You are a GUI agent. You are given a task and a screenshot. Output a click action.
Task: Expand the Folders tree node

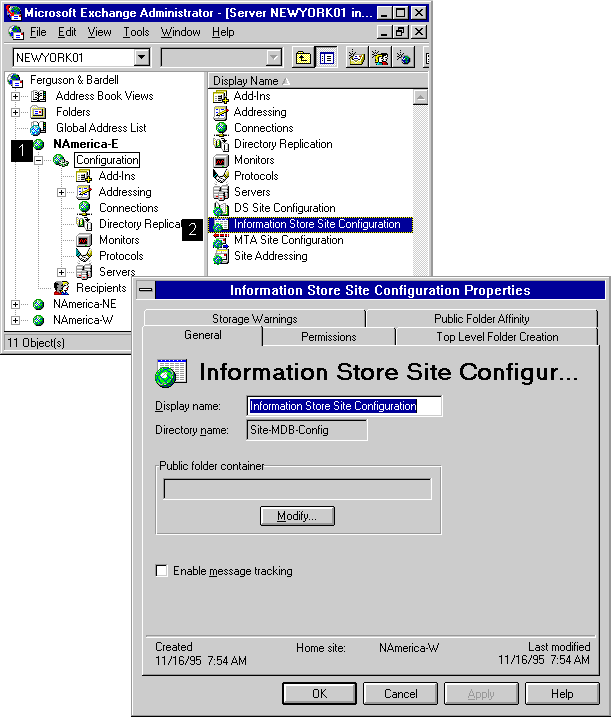click(x=16, y=112)
